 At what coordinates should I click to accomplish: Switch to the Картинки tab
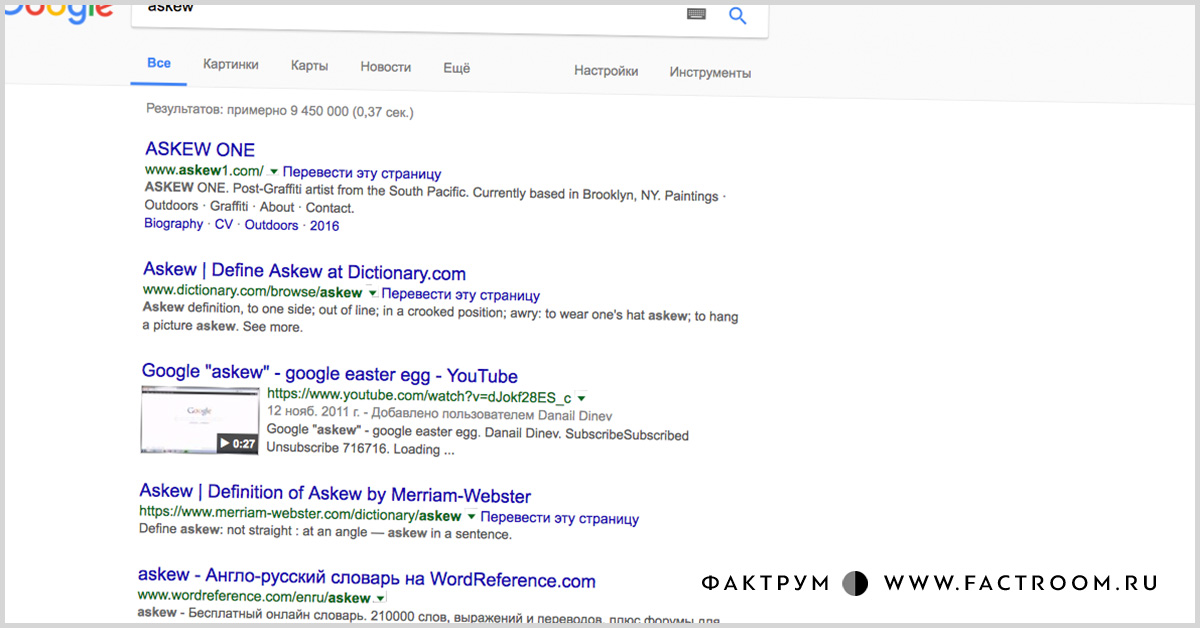point(230,65)
